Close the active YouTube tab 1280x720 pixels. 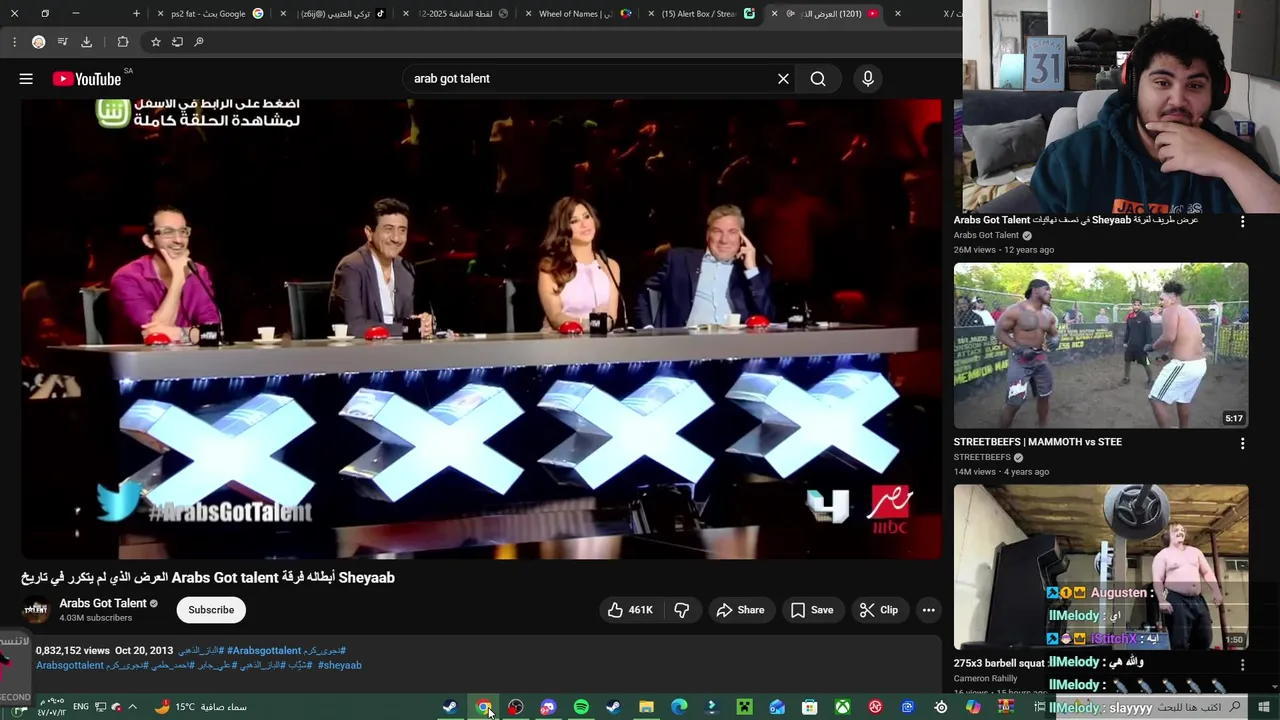774,14
